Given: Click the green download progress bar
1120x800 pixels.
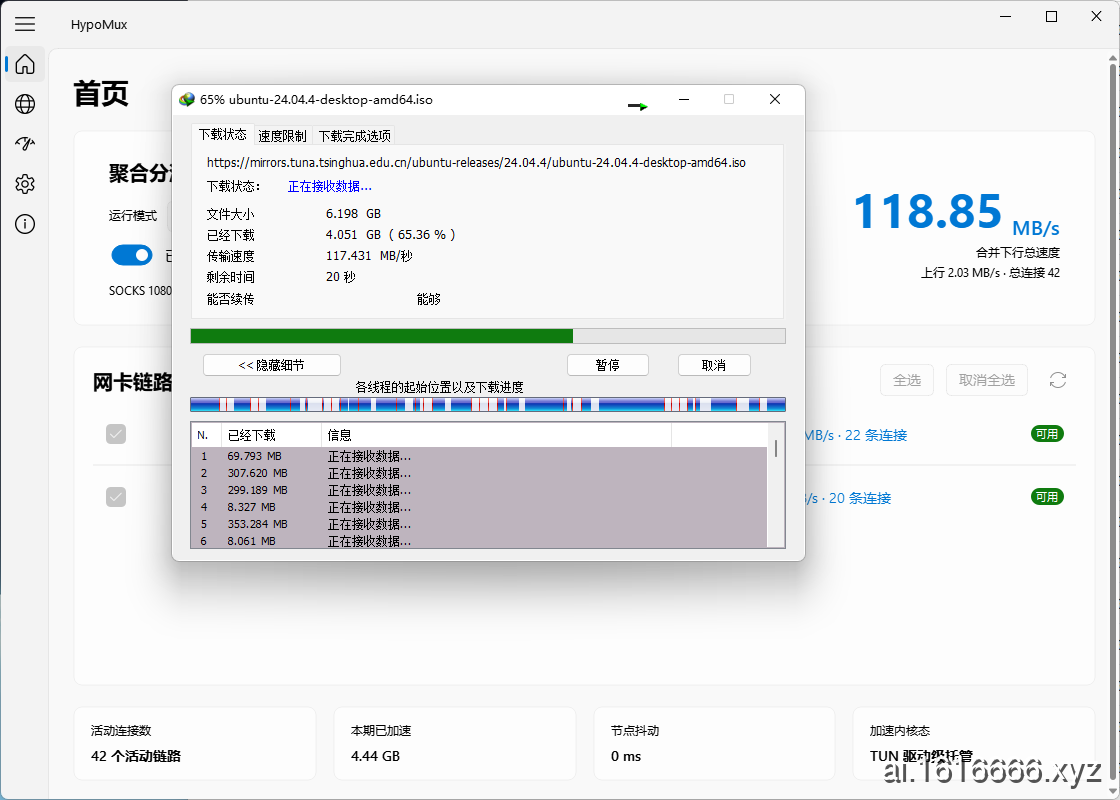Looking at the screenshot, I should (x=488, y=336).
